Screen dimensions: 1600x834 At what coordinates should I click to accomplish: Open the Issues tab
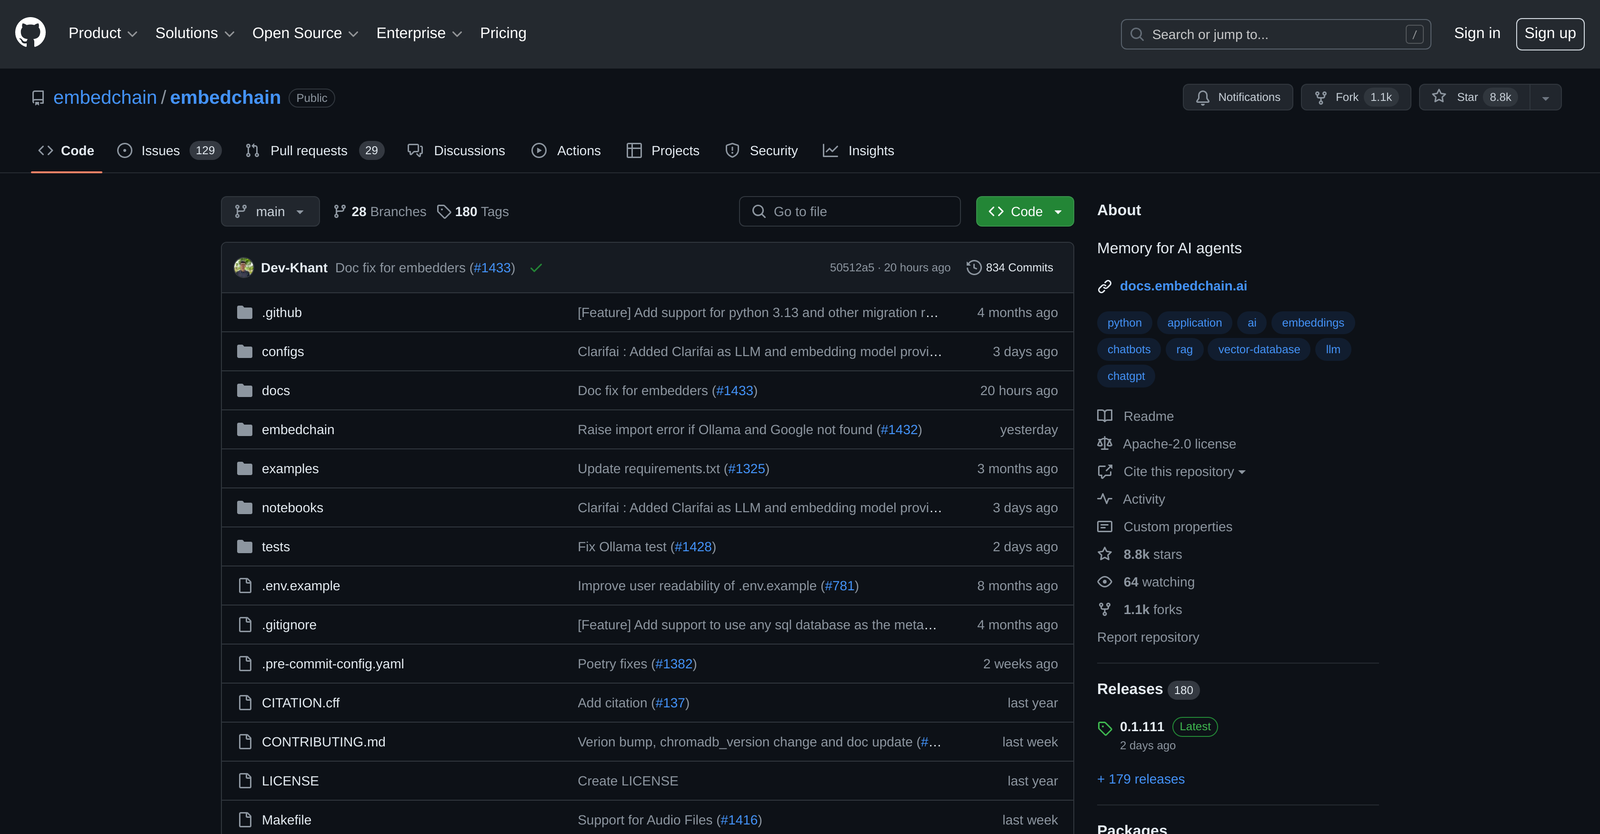click(x=169, y=151)
